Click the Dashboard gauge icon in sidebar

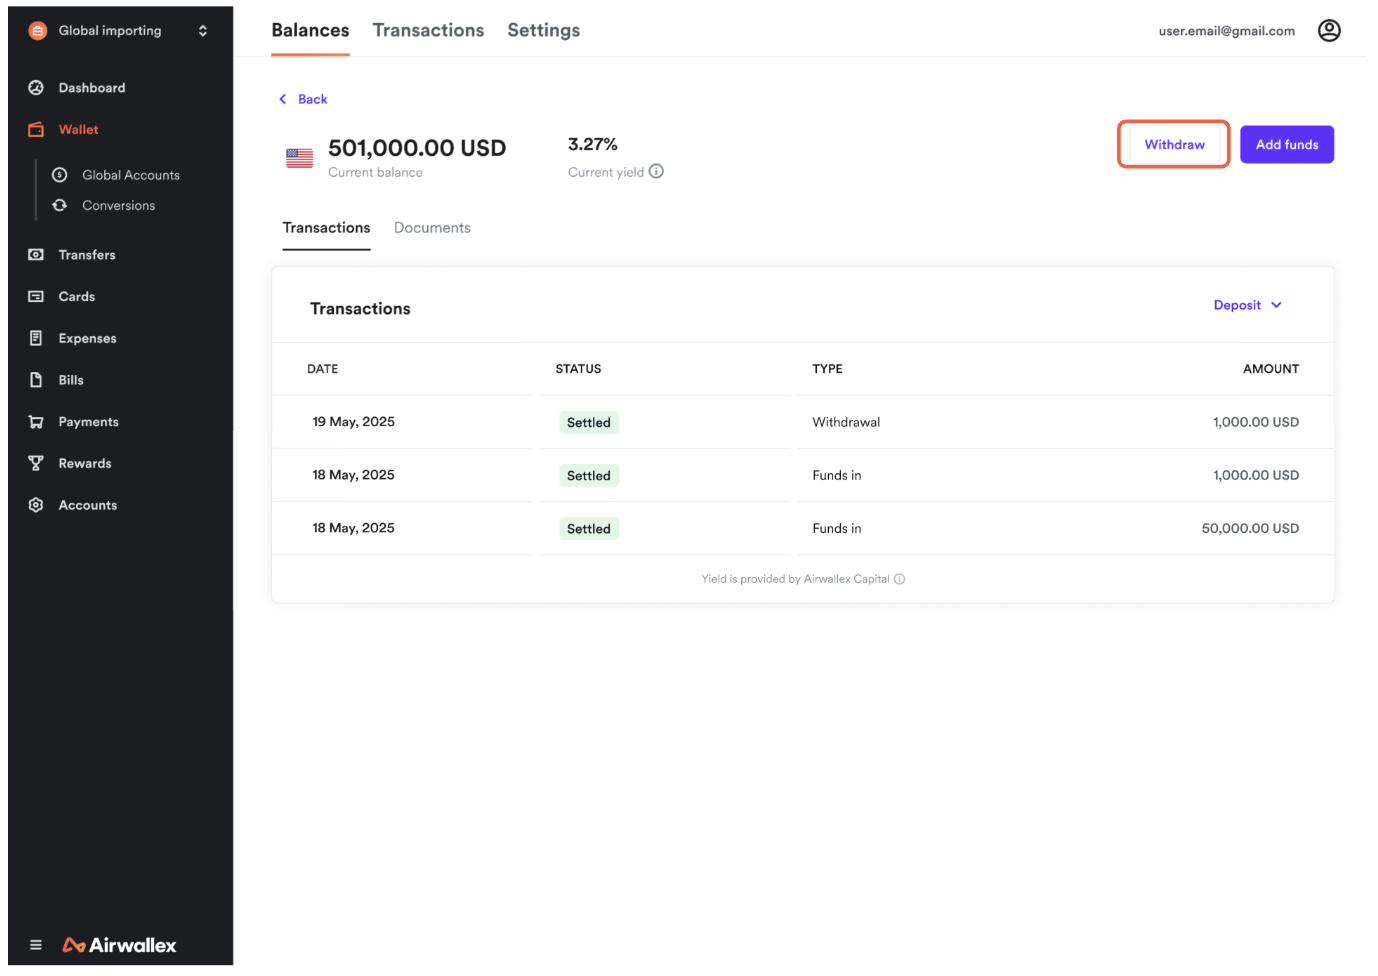coord(36,88)
